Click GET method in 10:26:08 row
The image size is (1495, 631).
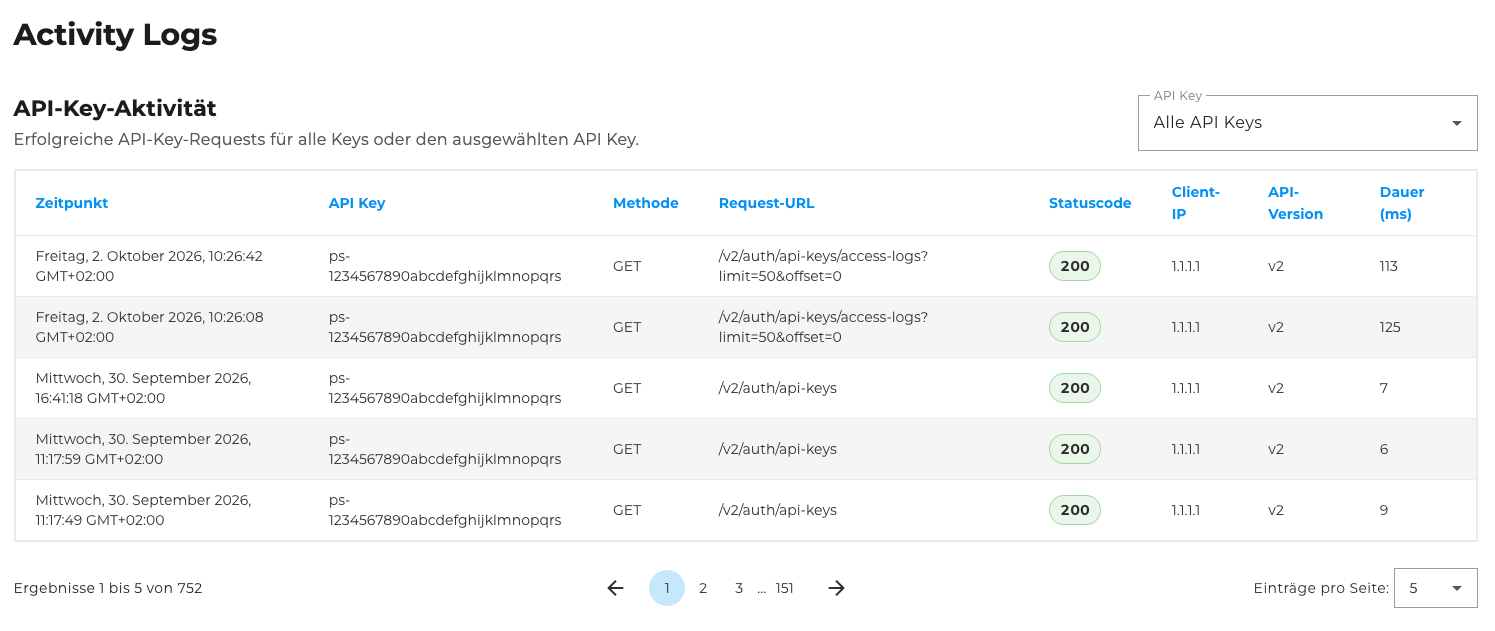(x=627, y=327)
